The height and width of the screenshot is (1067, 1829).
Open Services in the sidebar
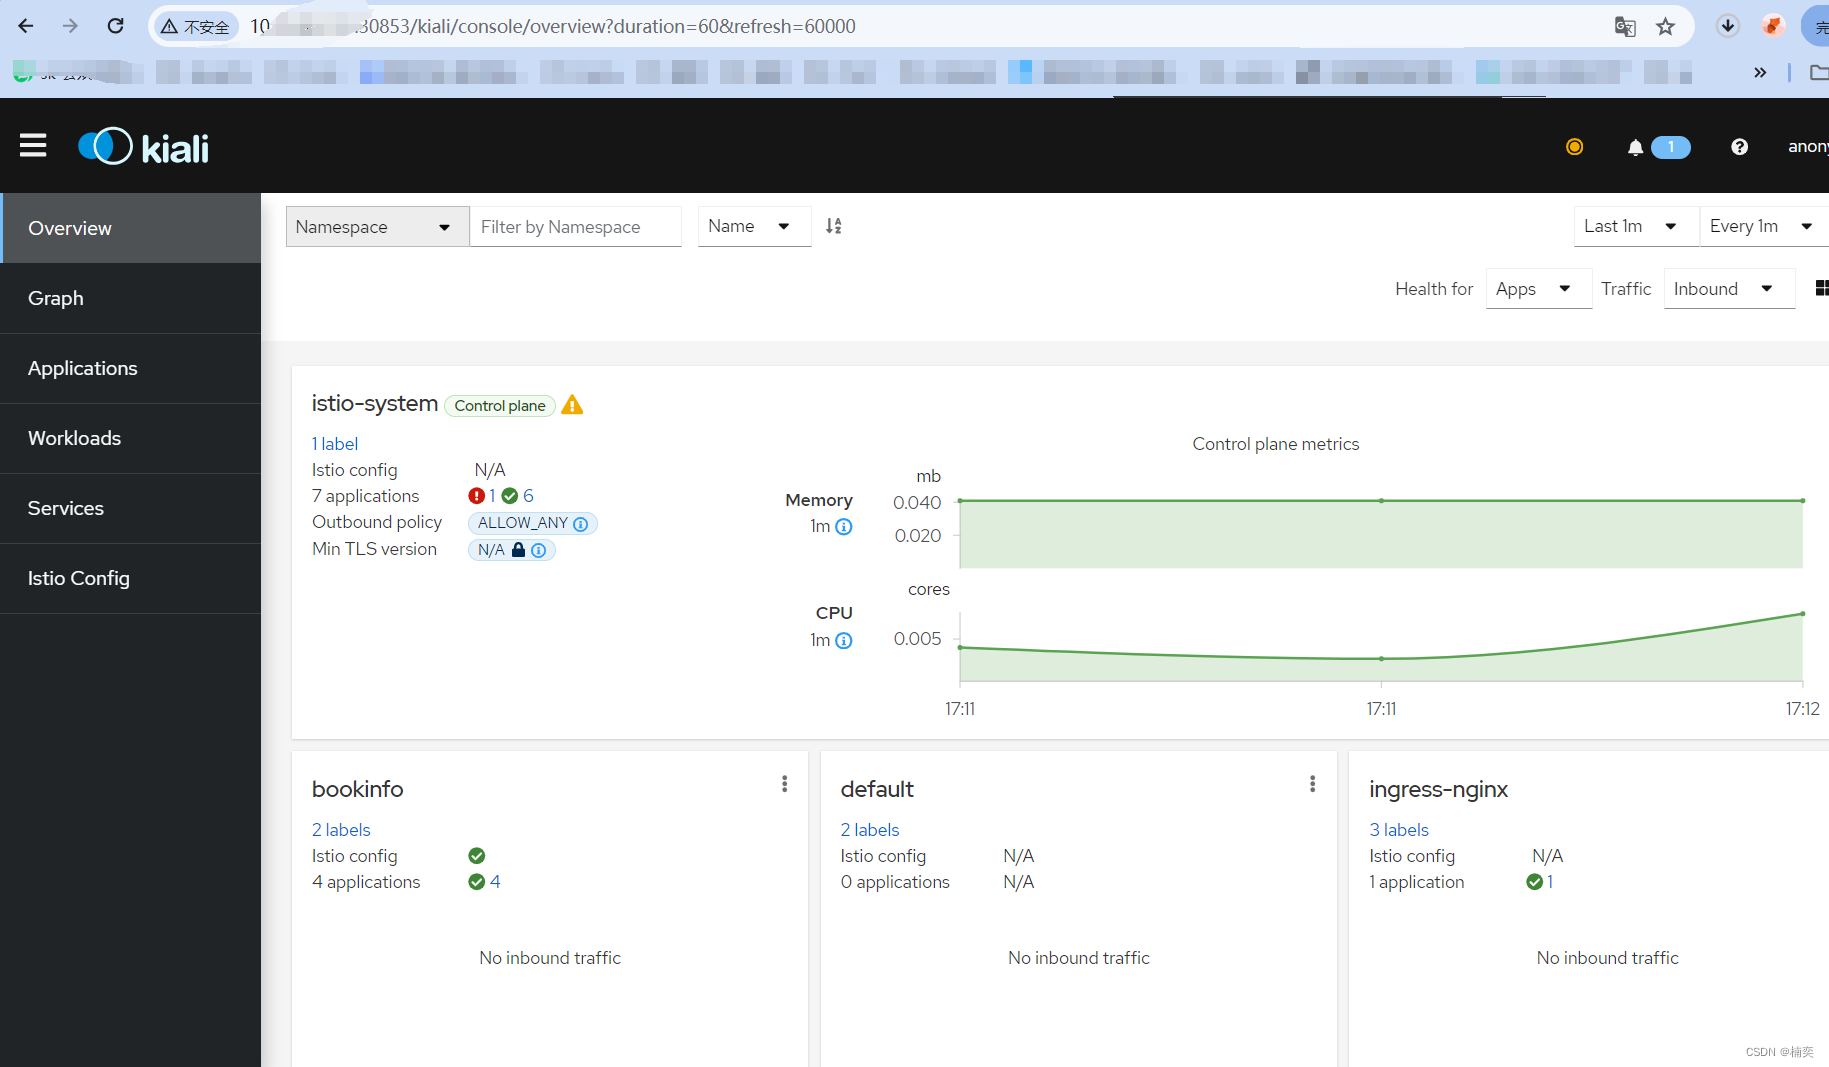point(130,508)
